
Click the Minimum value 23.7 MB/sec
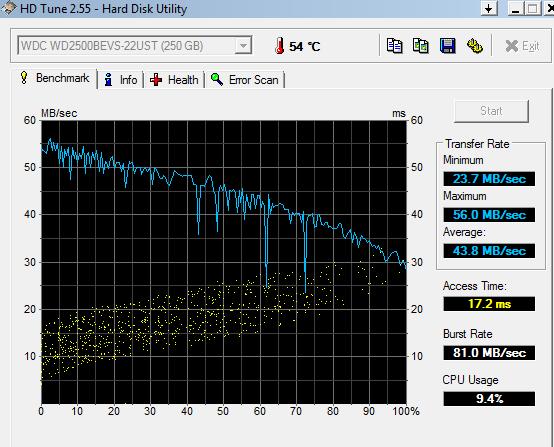pos(489,179)
